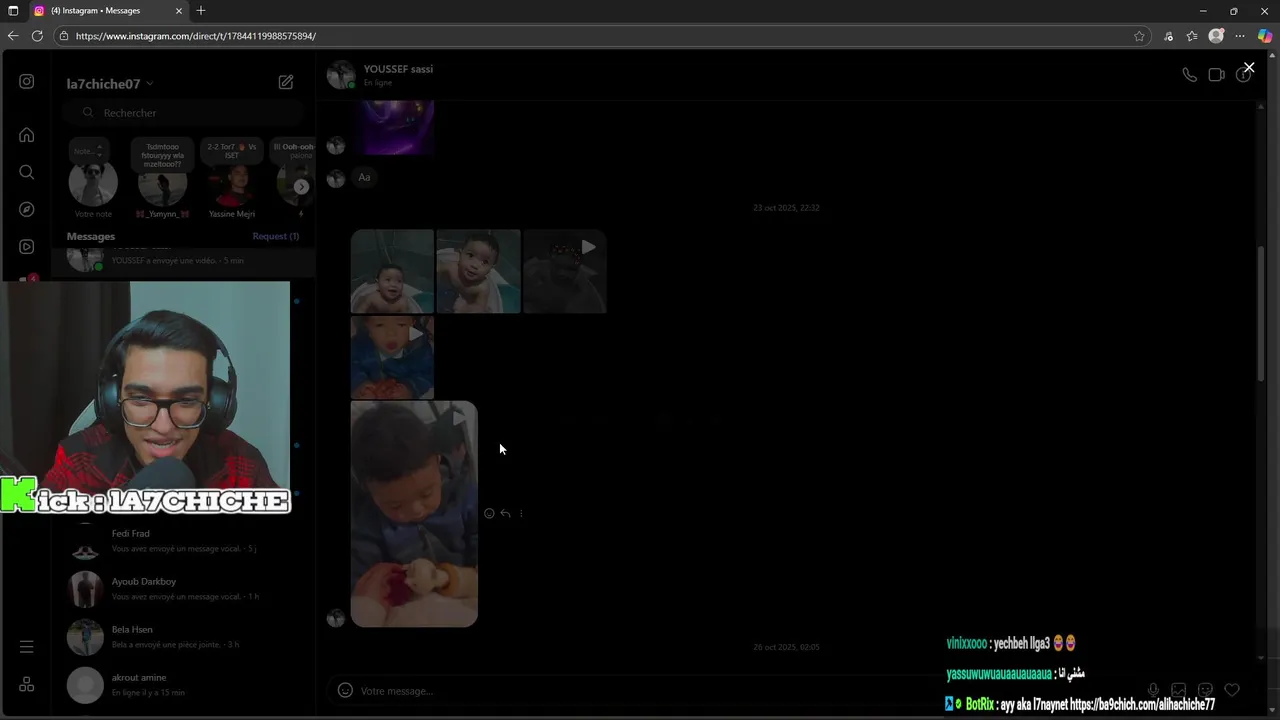The height and width of the screenshot is (720, 1280).
Task: Expand the la7chiche07 account switcher
Action: point(110,84)
